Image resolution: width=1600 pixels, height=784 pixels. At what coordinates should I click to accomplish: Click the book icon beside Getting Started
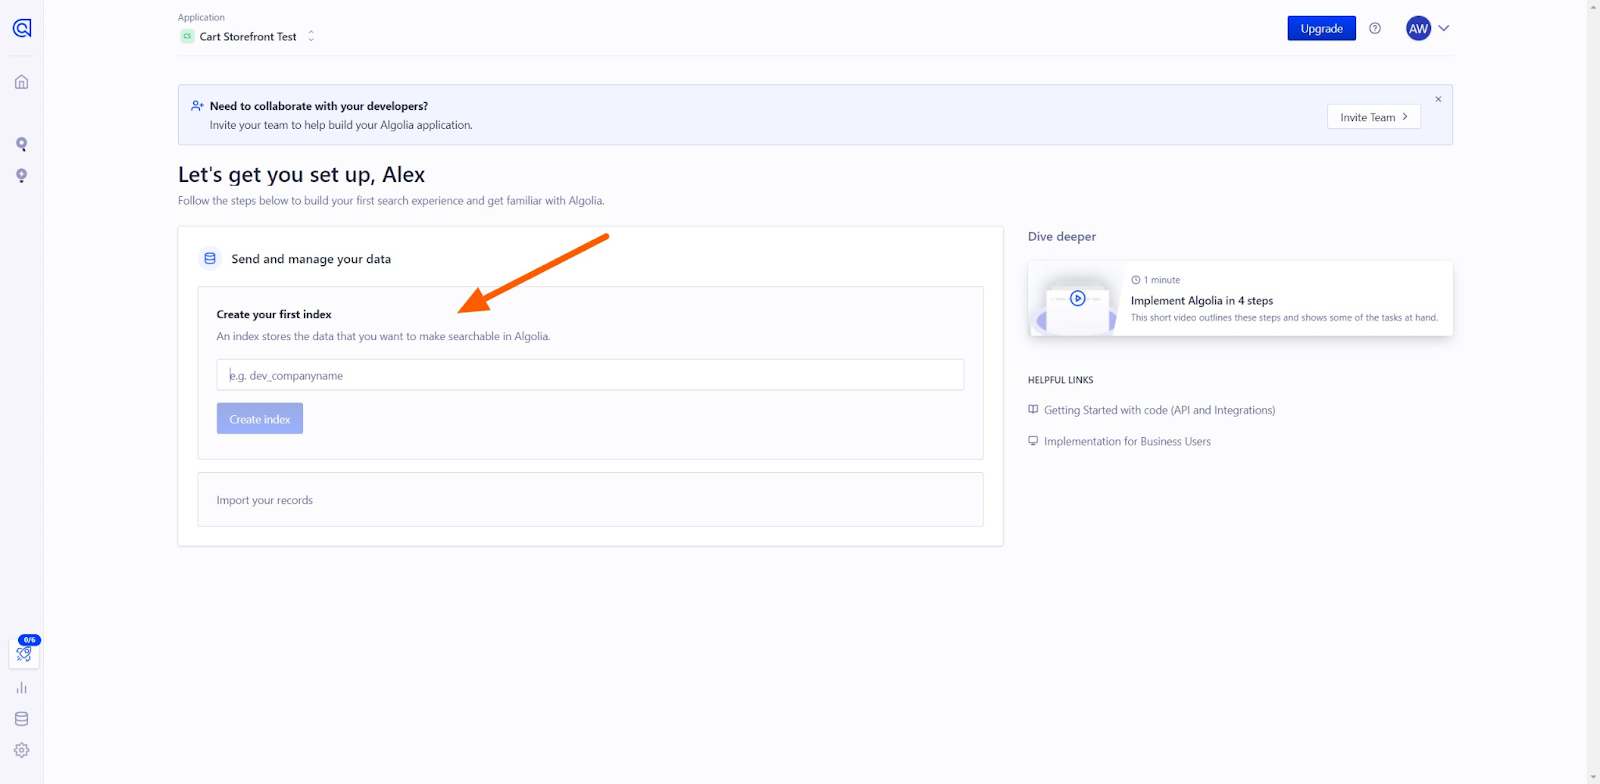tap(1033, 409)
